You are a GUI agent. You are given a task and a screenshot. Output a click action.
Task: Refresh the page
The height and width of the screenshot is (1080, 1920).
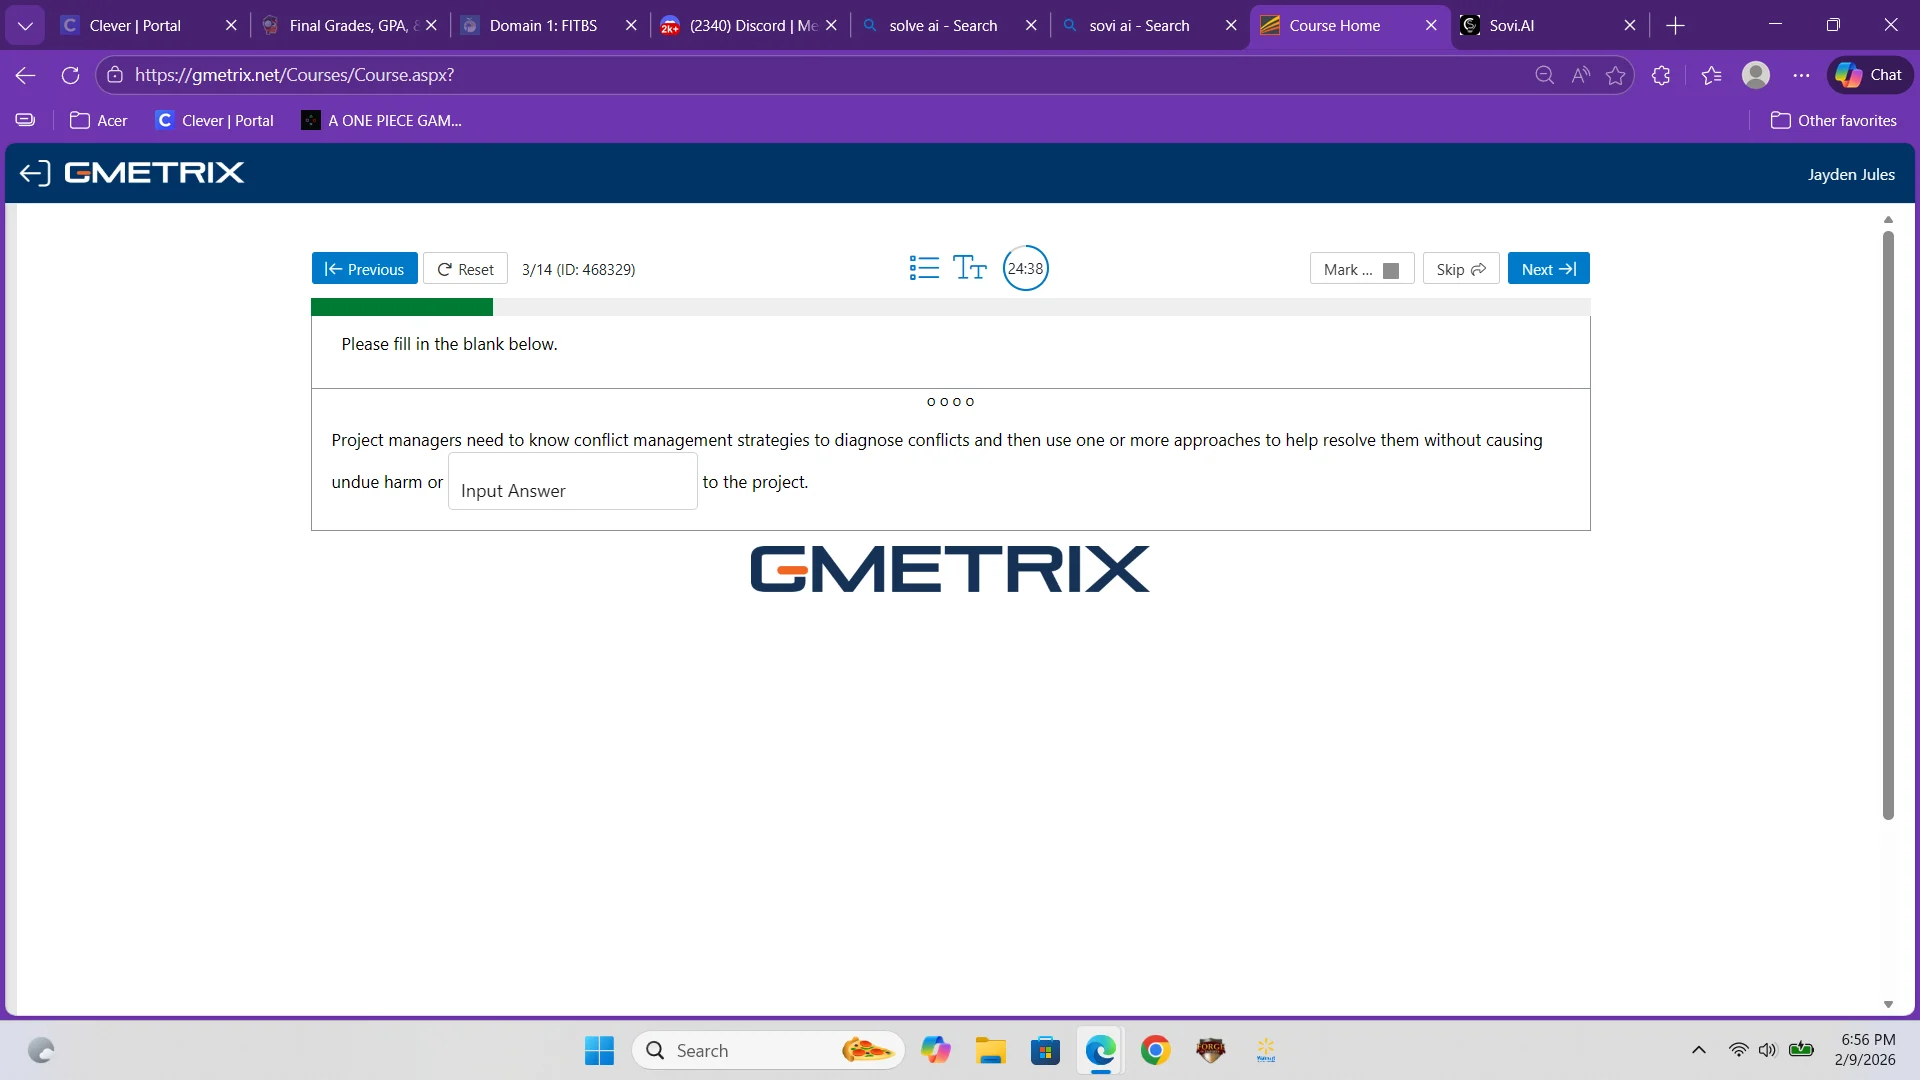(x=70, y=75)
